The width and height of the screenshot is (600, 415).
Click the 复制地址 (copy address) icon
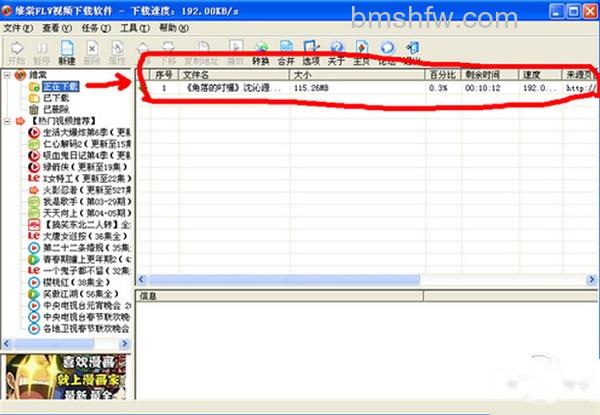[202, 49]
